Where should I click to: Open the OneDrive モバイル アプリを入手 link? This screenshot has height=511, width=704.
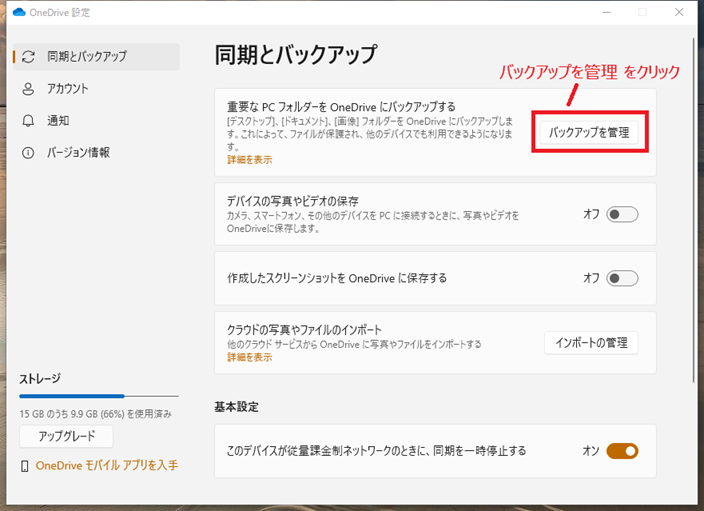pos(106,466)
